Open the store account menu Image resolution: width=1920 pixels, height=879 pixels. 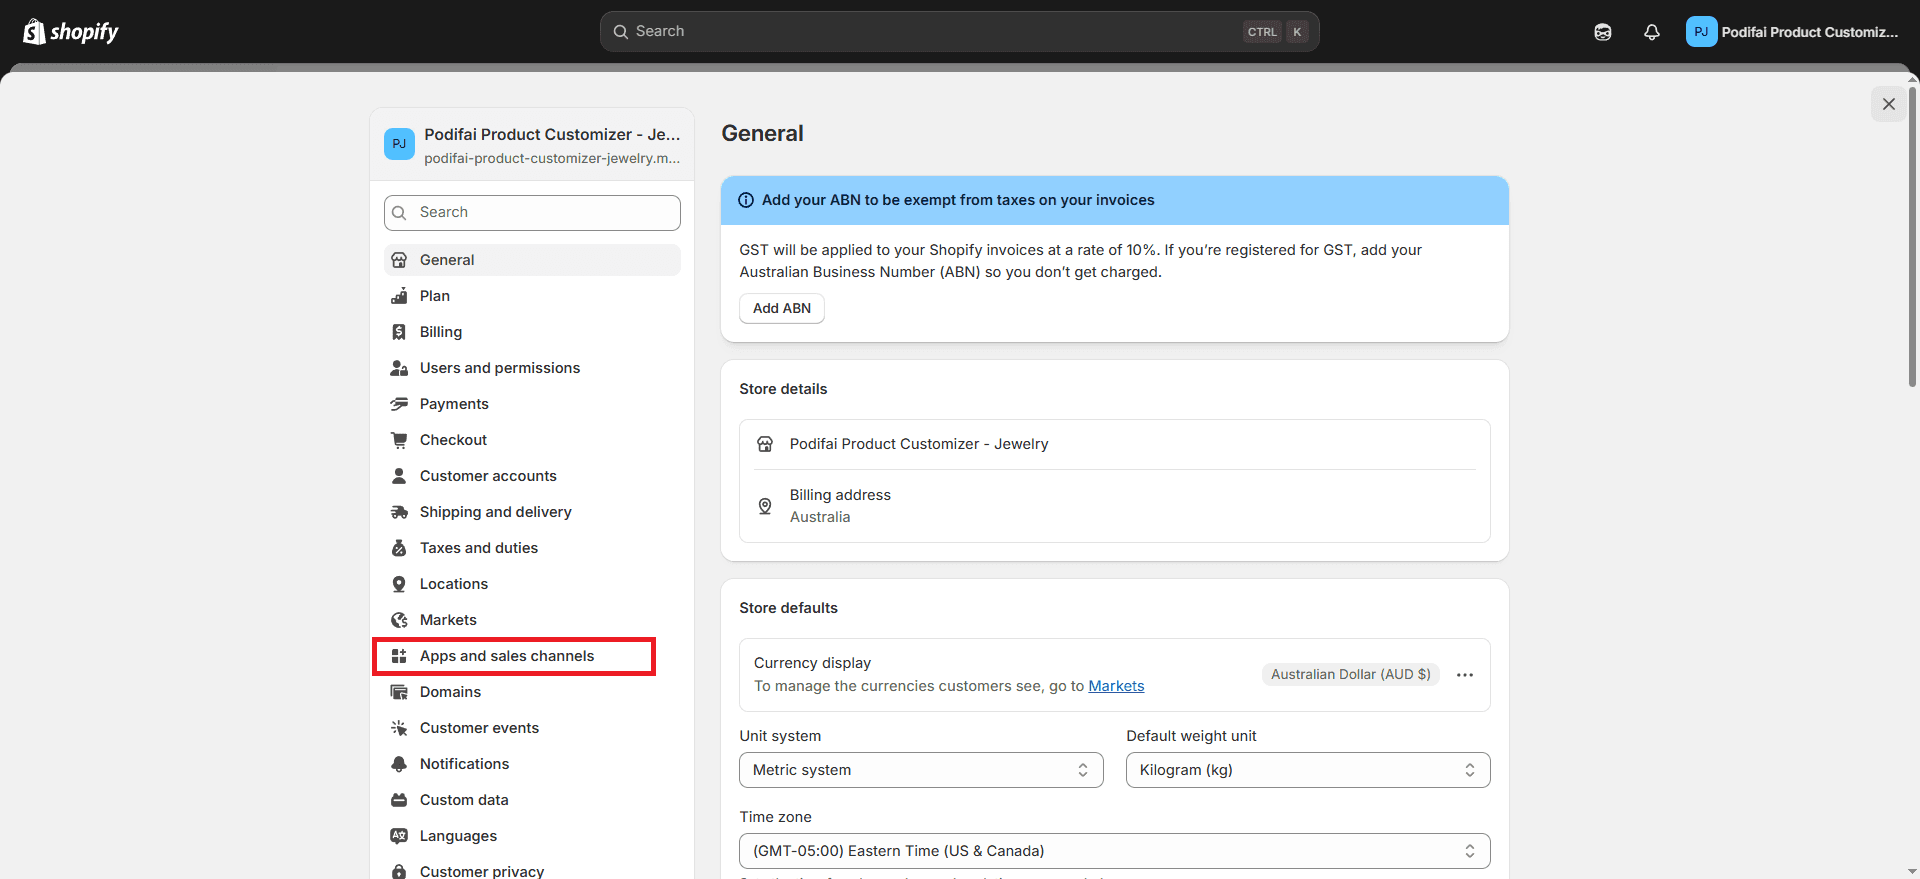1793,32
